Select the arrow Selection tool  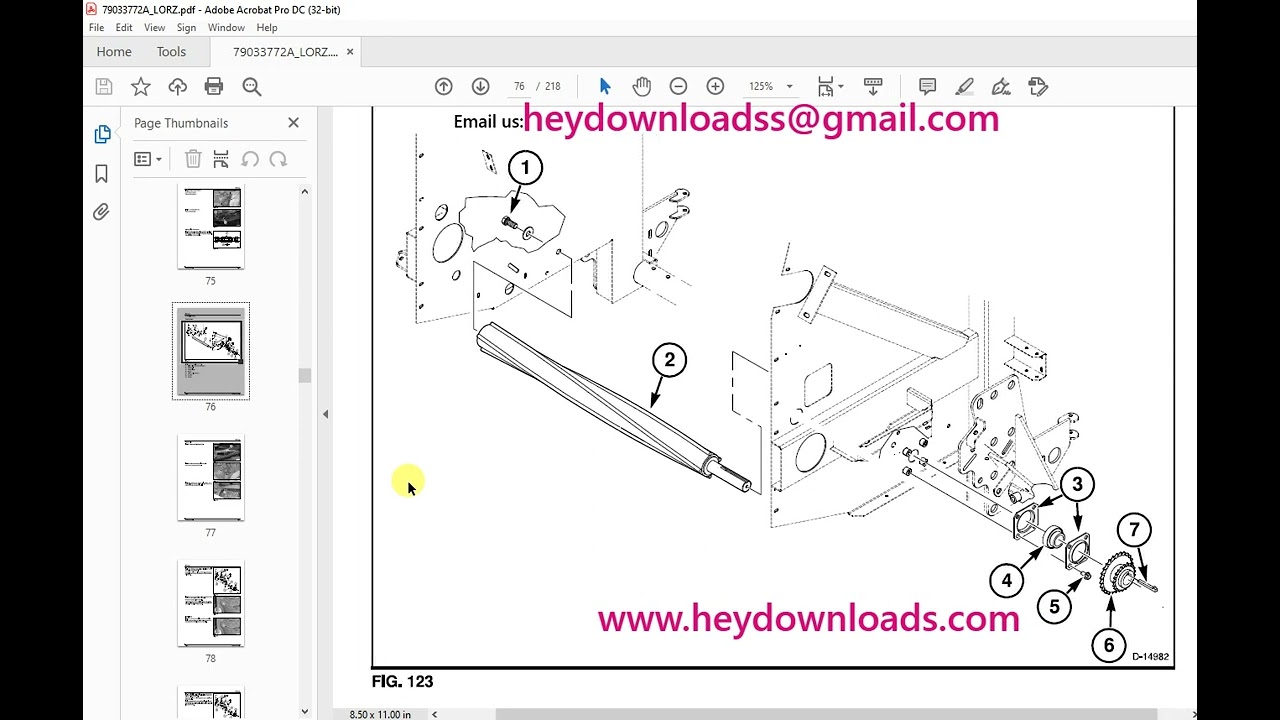(604, 87)
